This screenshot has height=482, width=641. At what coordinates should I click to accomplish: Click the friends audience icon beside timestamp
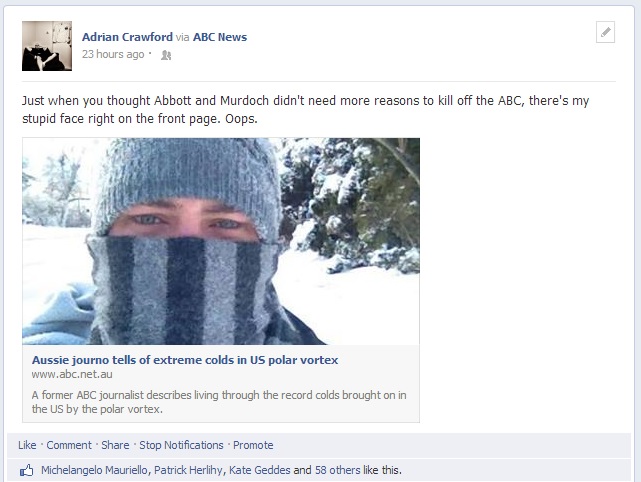click(x=166, y=55)
